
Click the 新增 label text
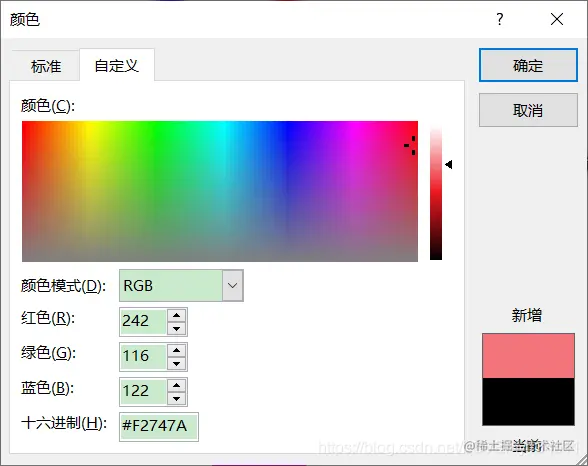(527, 315)
